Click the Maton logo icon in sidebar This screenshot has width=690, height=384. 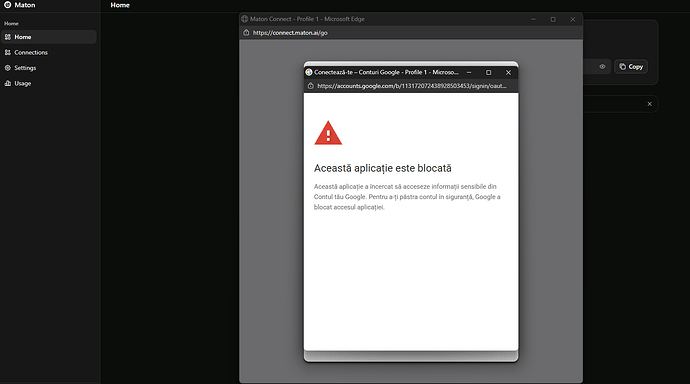click(7, 5)
